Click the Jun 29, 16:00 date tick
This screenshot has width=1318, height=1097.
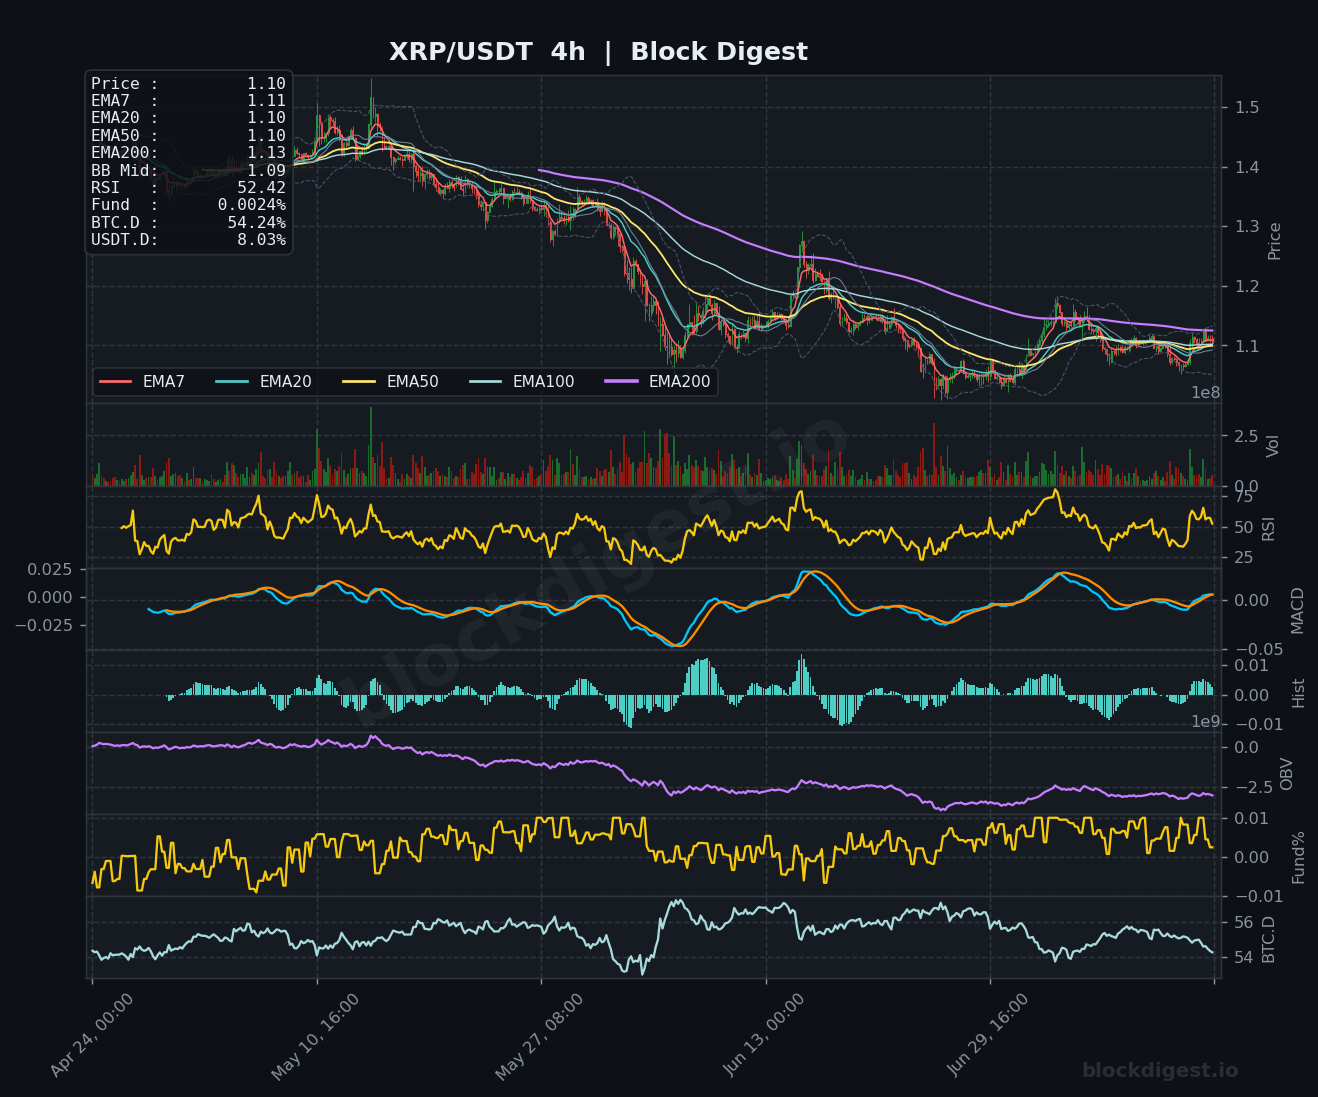[988, 1035]
